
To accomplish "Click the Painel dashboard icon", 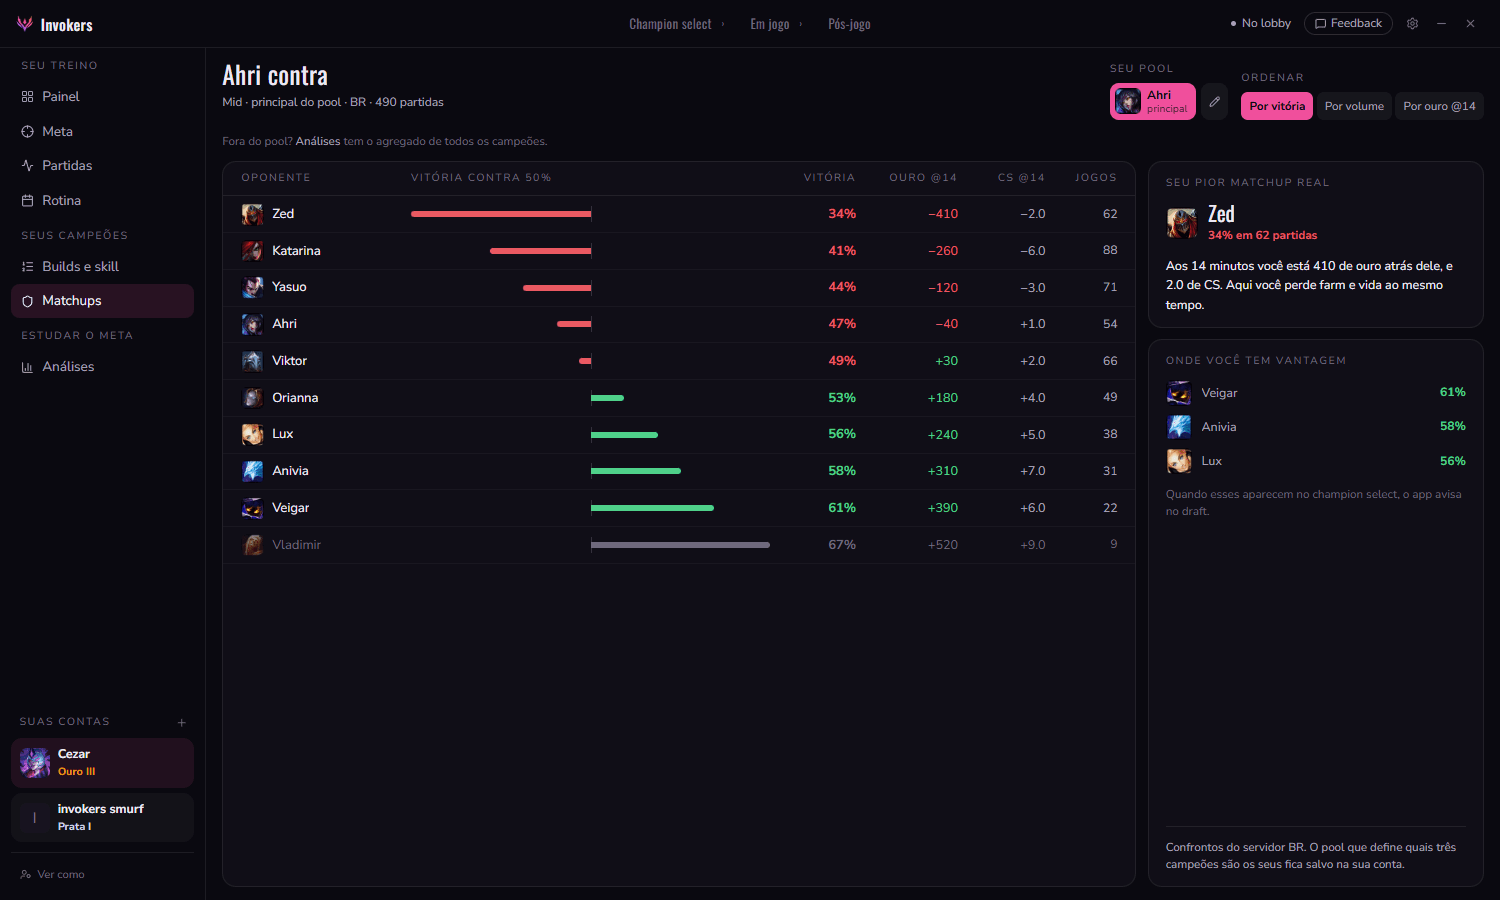I will [27, 97].
